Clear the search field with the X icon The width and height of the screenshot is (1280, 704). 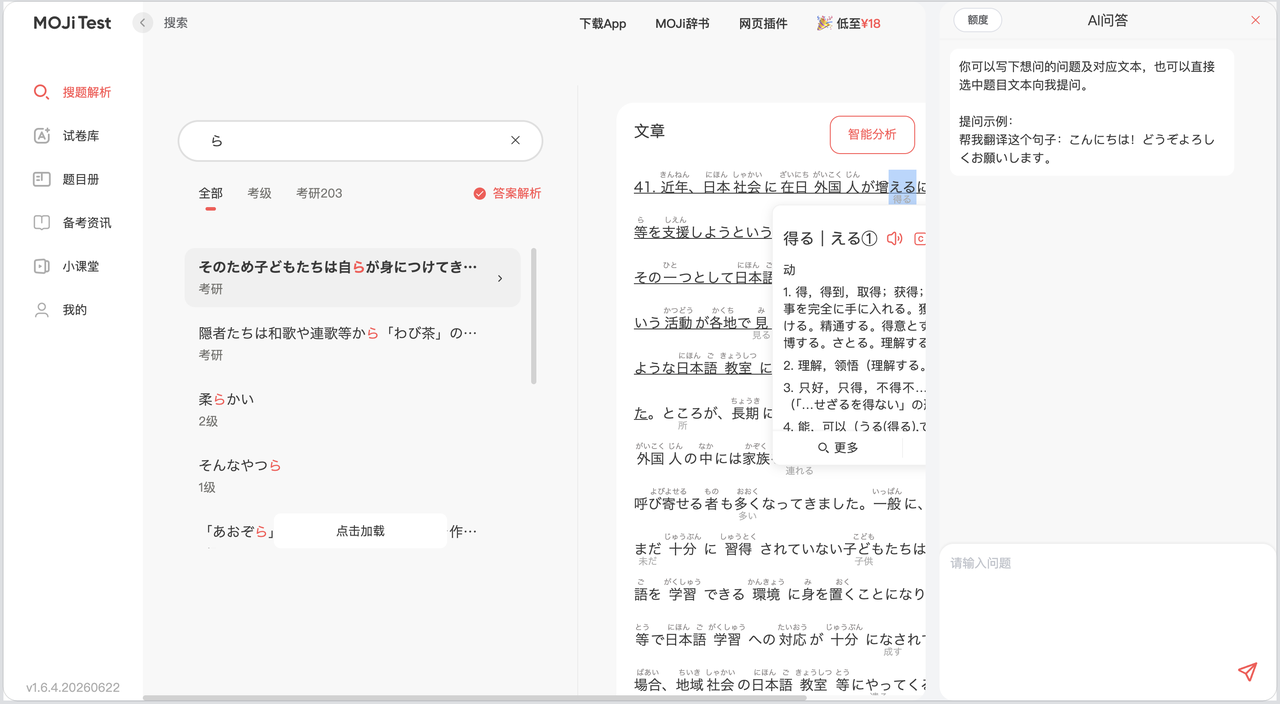515,141
